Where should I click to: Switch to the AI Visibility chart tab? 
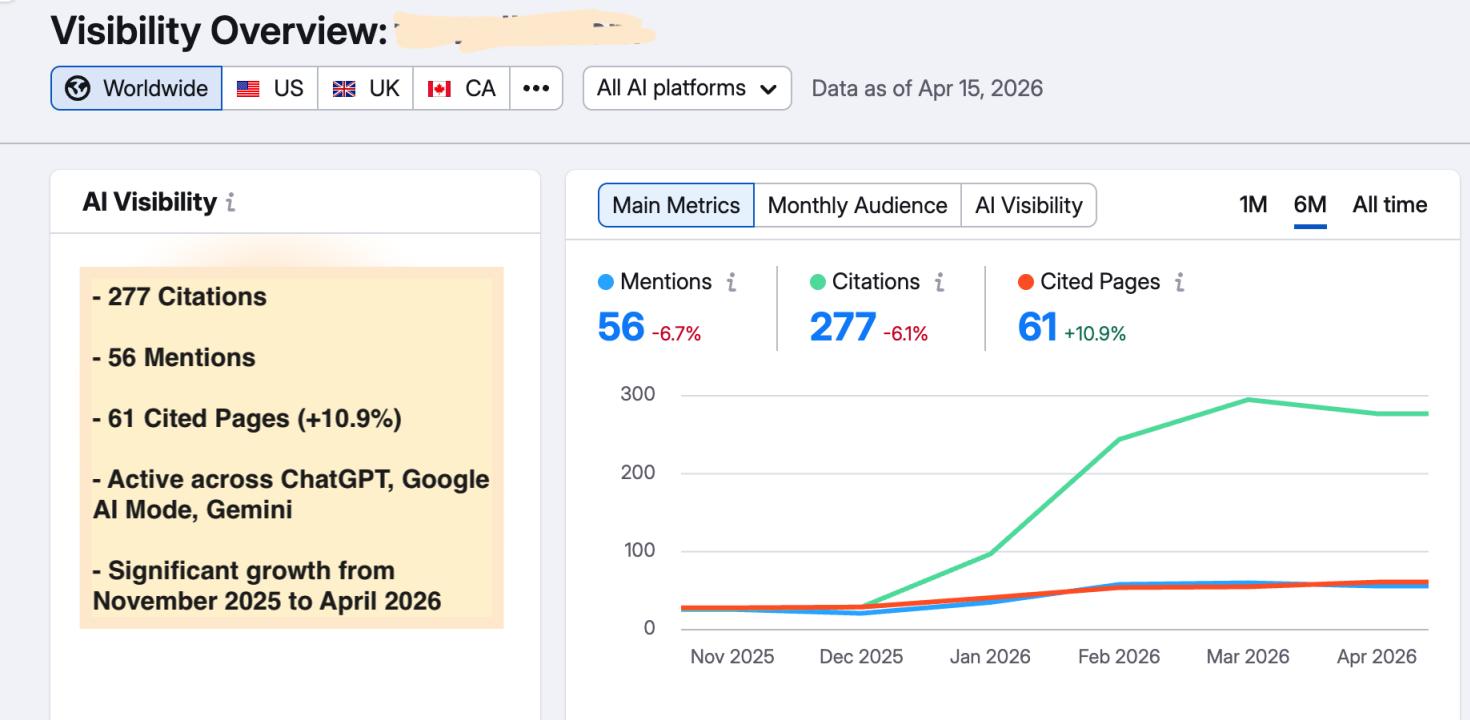tap(1028, 205)
